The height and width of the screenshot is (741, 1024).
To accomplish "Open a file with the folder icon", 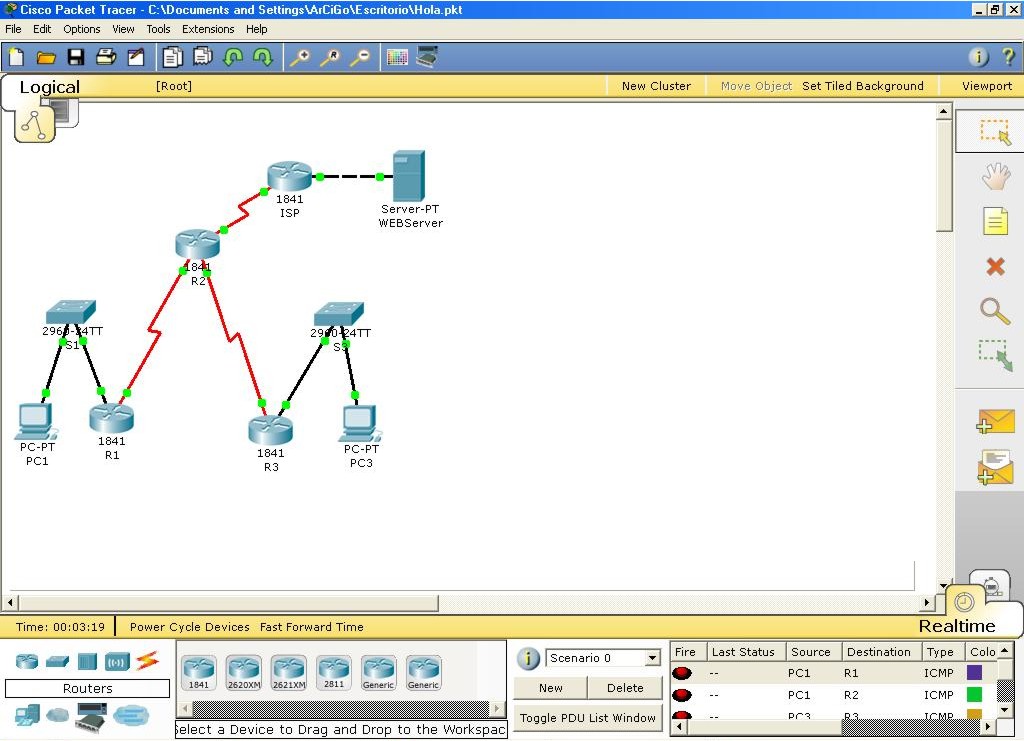I will pyautogui.click(x=46, y=57).
